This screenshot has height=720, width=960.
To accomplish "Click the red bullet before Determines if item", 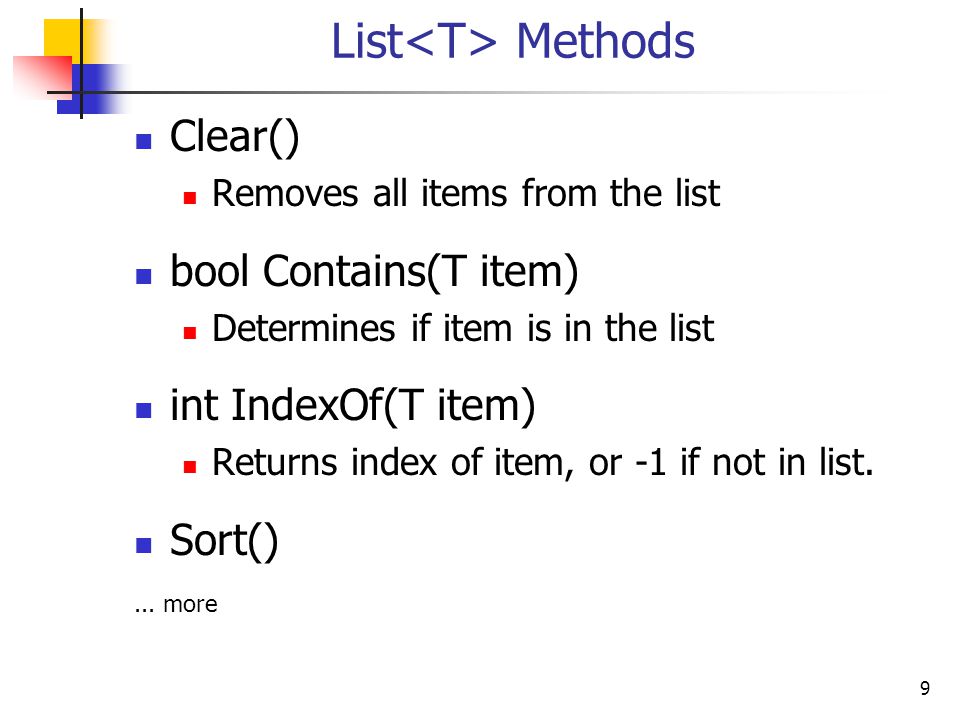I will (190, 333).
